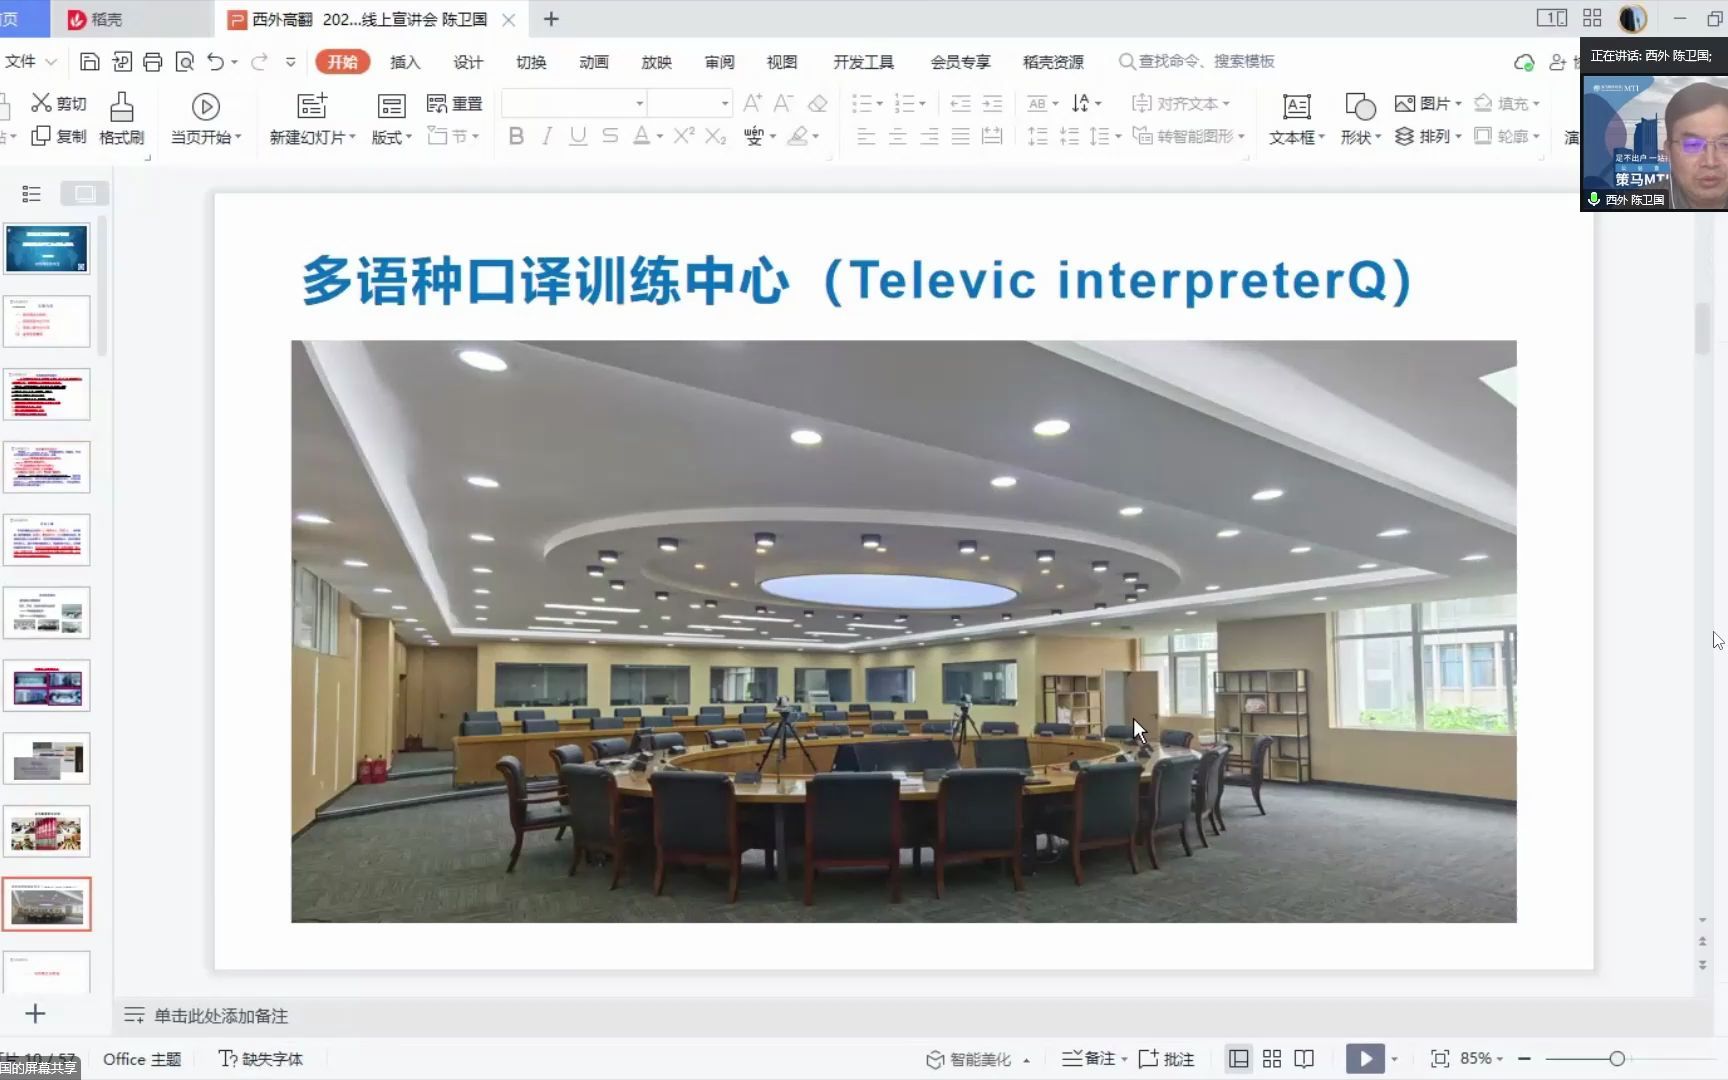Add a comment with 批注
1728x1080 pixels.
pos(1167,1058)
